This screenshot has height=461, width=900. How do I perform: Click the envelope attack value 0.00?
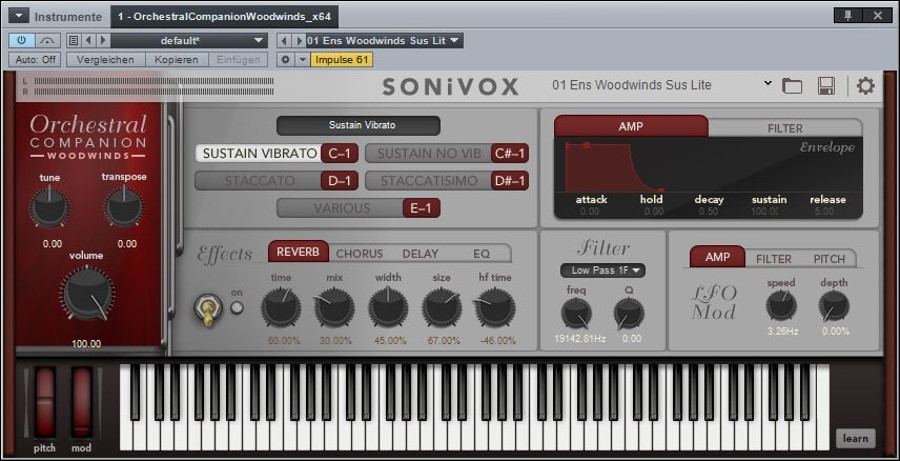(589, 211)
